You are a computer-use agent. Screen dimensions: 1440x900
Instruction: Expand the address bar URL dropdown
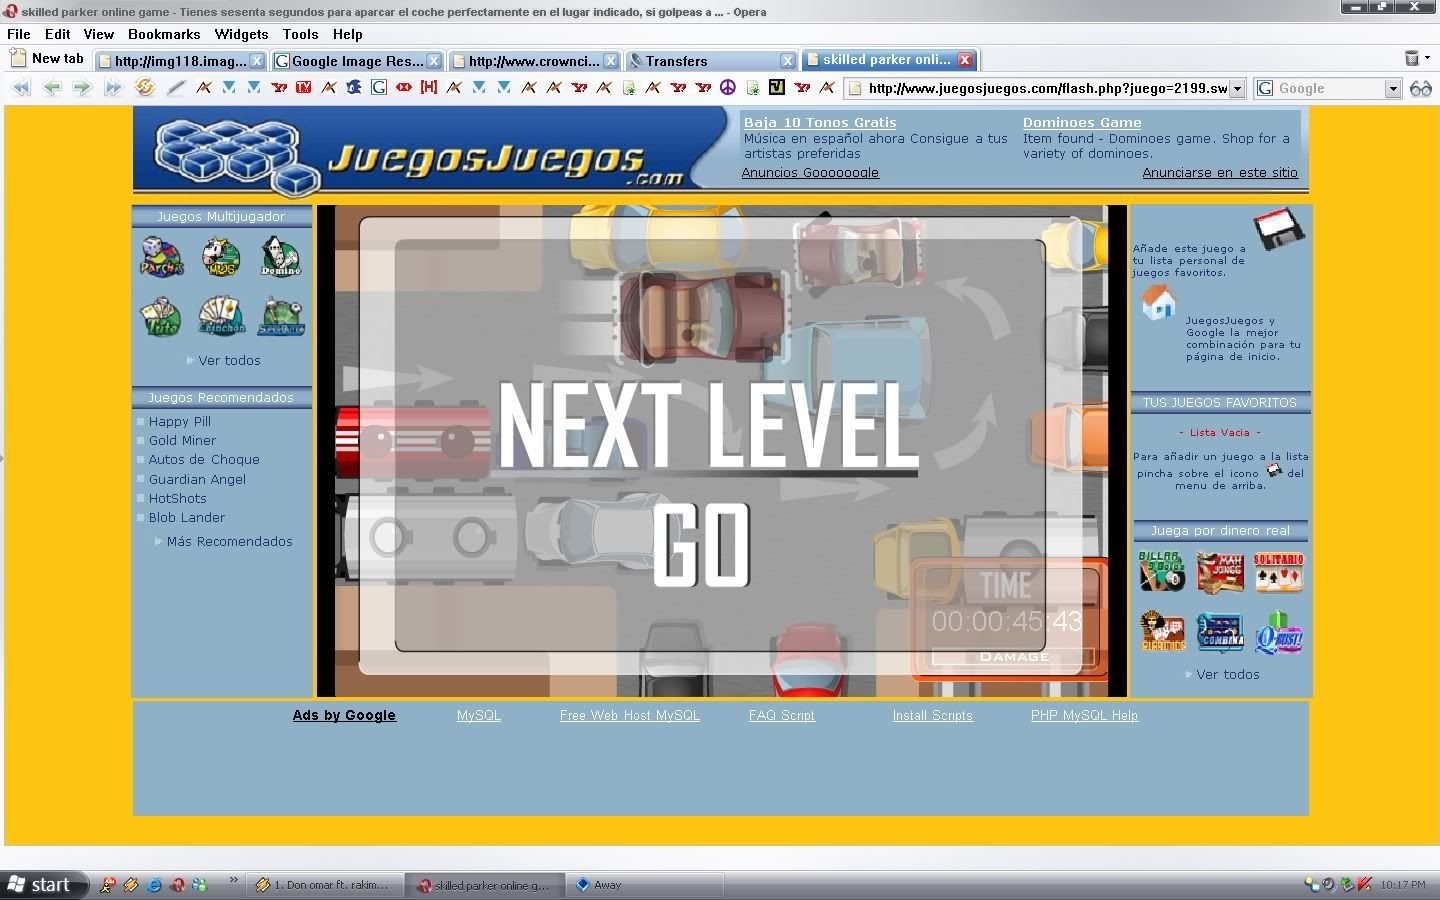tap(1237, 89)
